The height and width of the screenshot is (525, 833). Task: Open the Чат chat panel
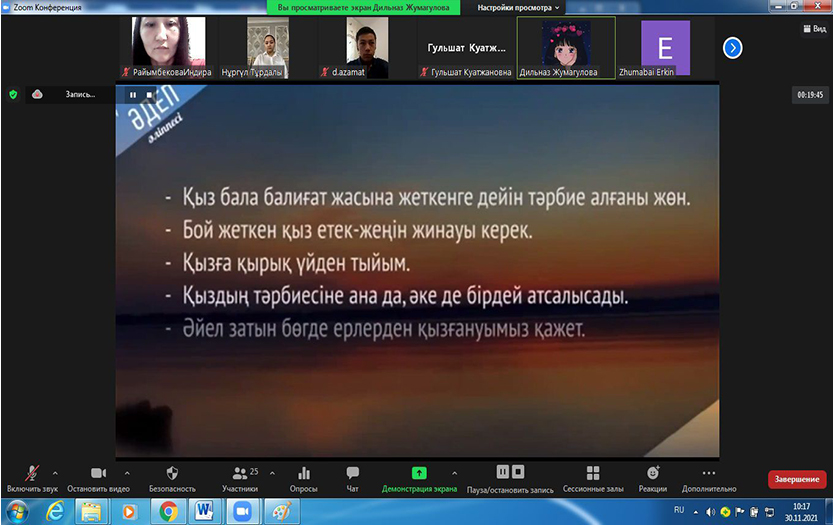[352, 473]
